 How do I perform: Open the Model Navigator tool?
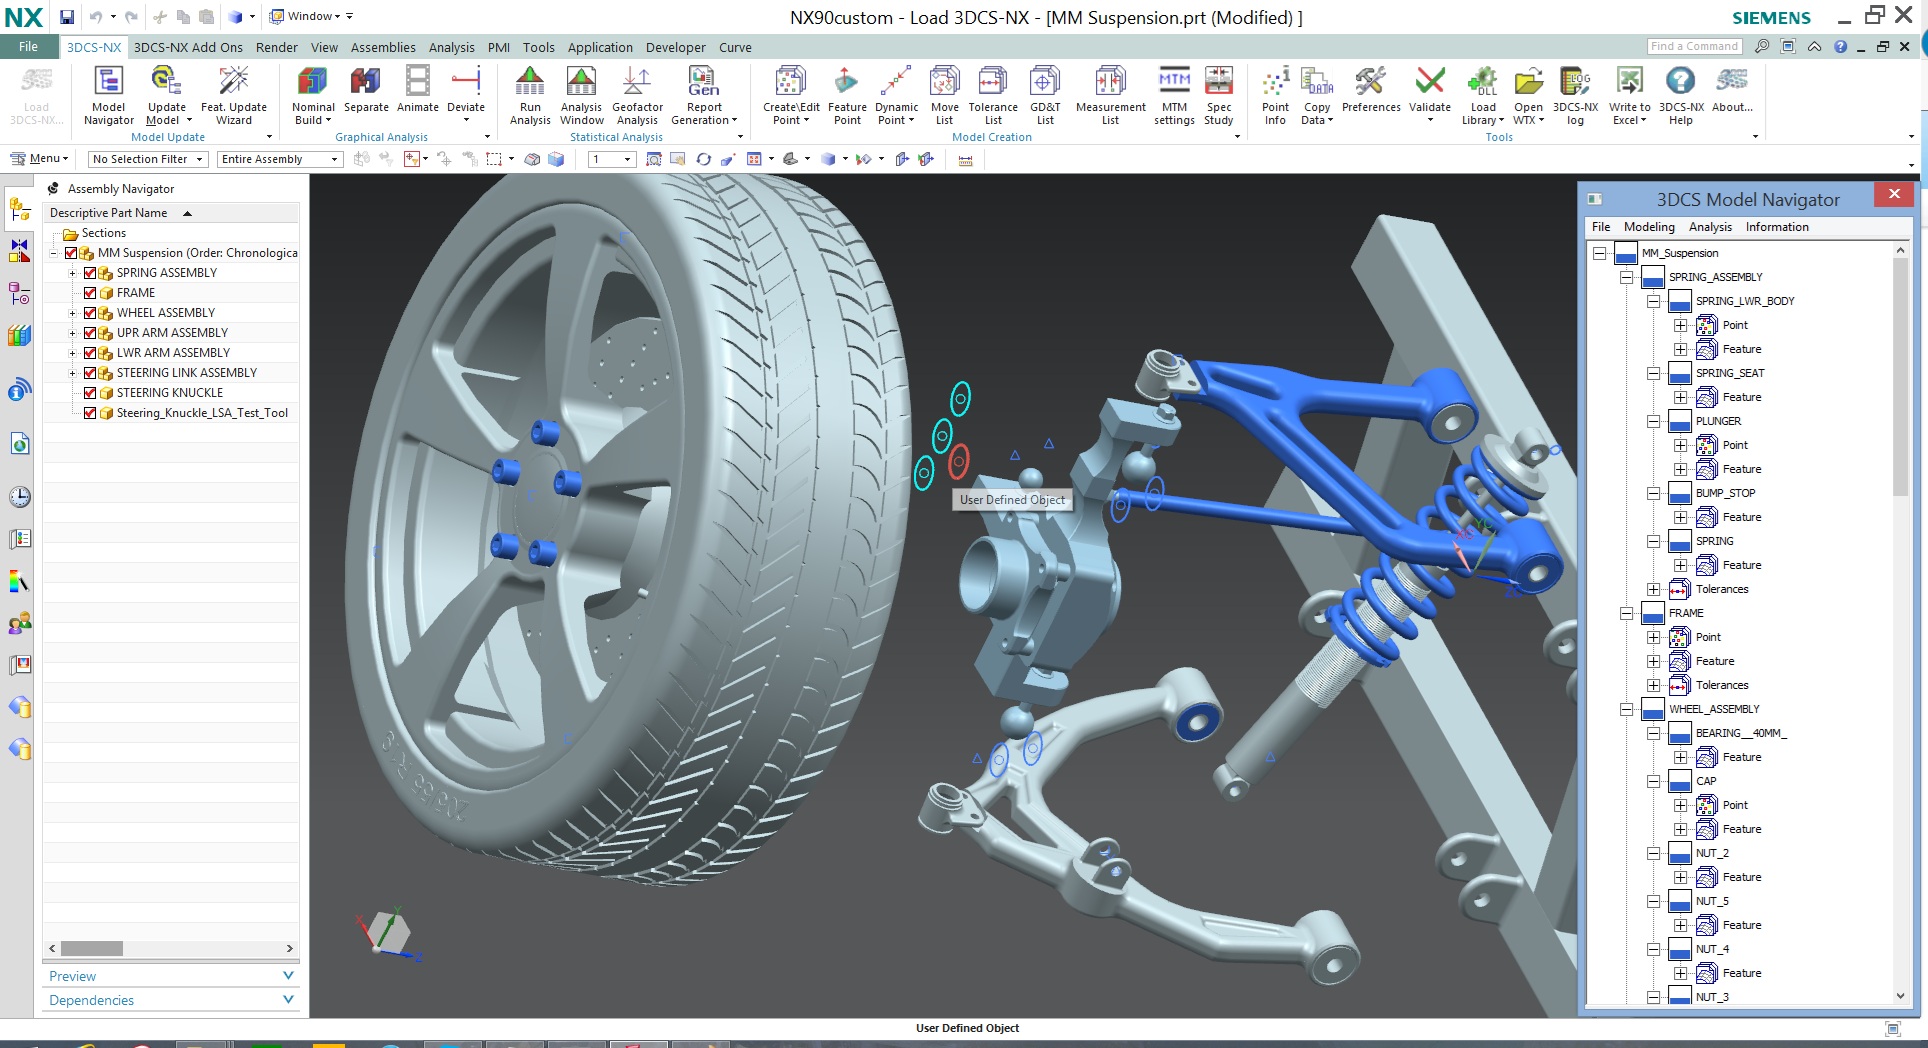click(x=107, y=95)
